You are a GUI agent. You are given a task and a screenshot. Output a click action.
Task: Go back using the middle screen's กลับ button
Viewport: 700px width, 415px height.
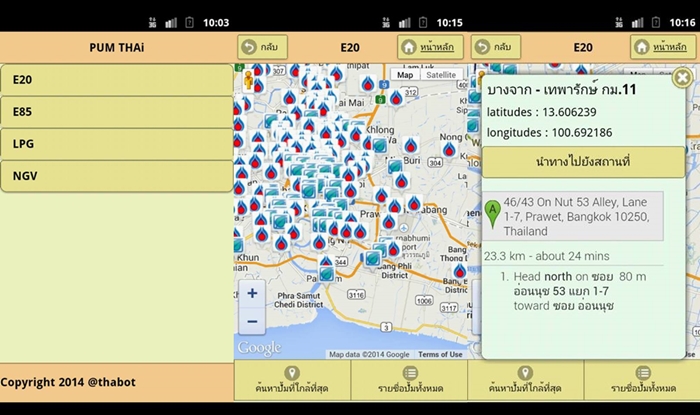point(262,47)
